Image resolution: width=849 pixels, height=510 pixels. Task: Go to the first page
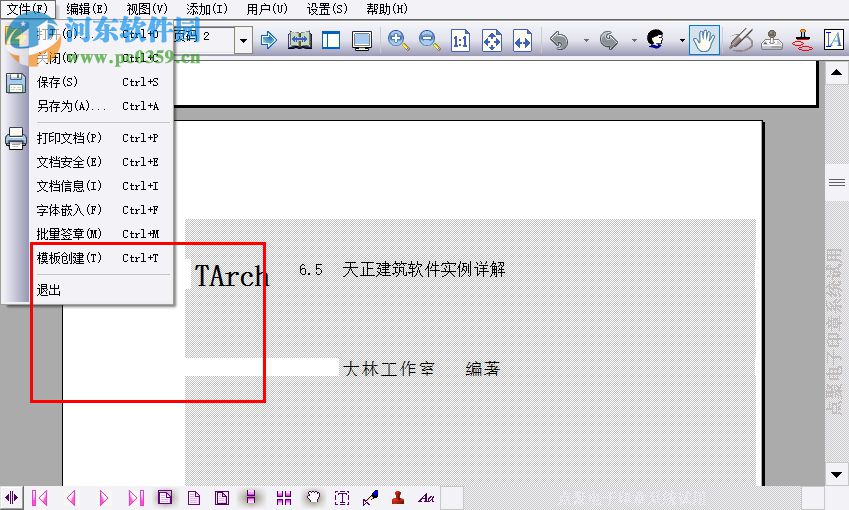point(40,498)
